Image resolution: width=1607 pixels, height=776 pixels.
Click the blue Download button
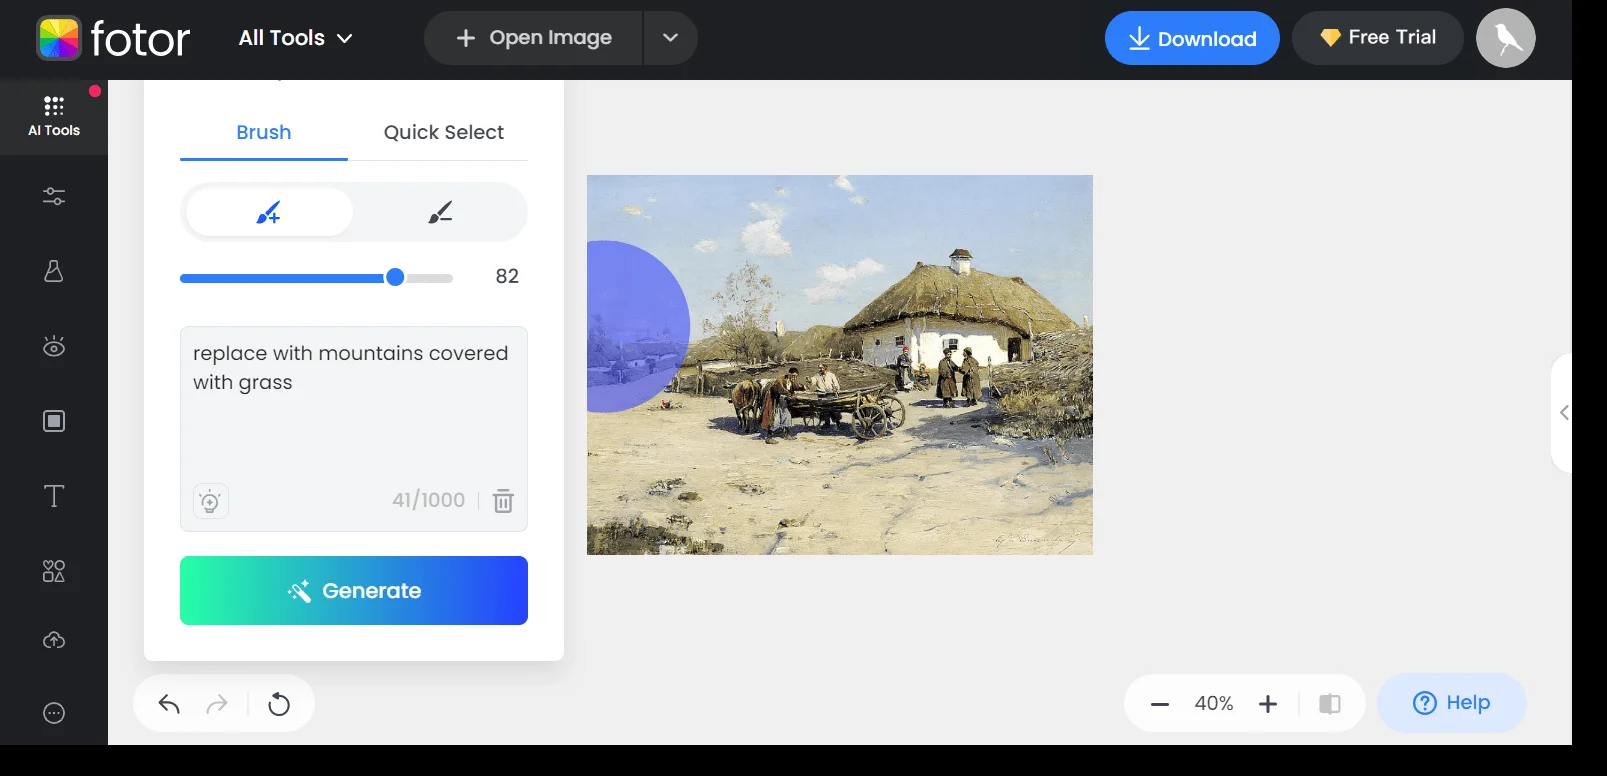(x=1191, y=38)
